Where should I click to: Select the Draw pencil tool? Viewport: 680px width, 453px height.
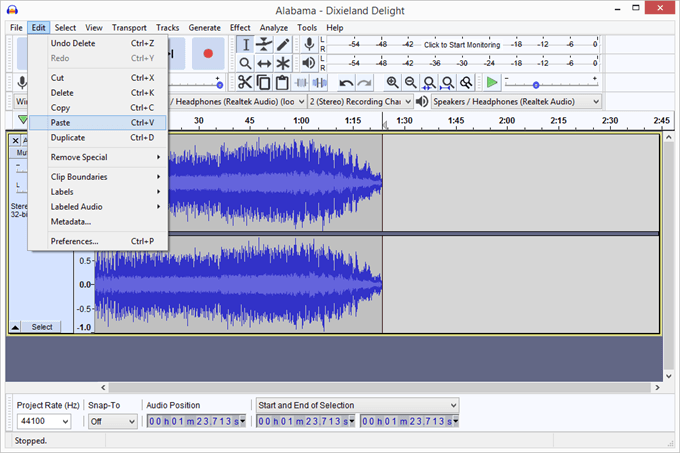pos(283,45)
